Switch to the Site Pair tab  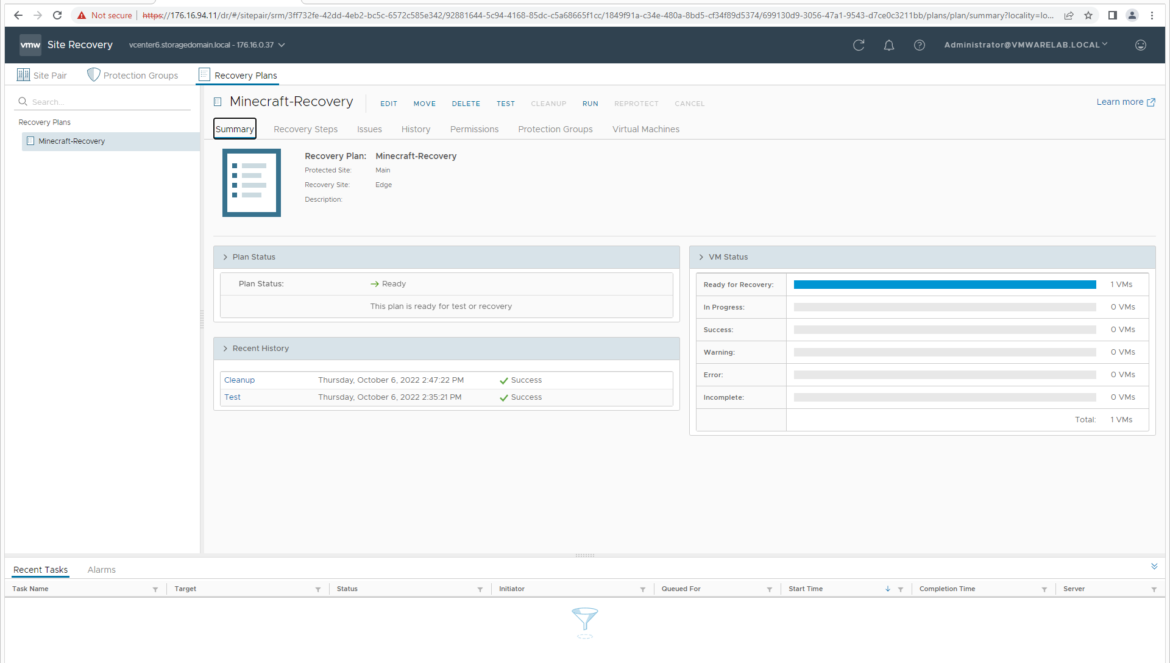click(42, 75)
